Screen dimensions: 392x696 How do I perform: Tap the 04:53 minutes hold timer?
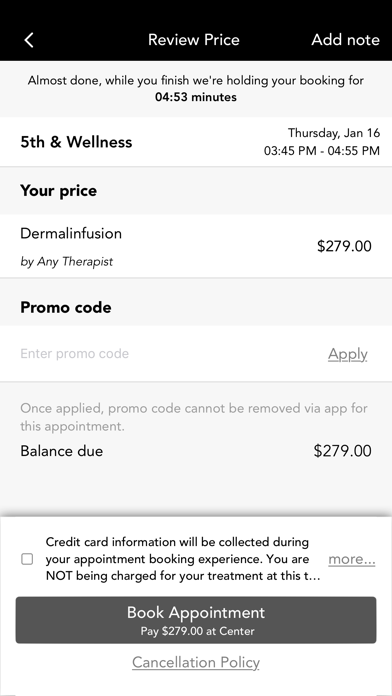(196, 97)
